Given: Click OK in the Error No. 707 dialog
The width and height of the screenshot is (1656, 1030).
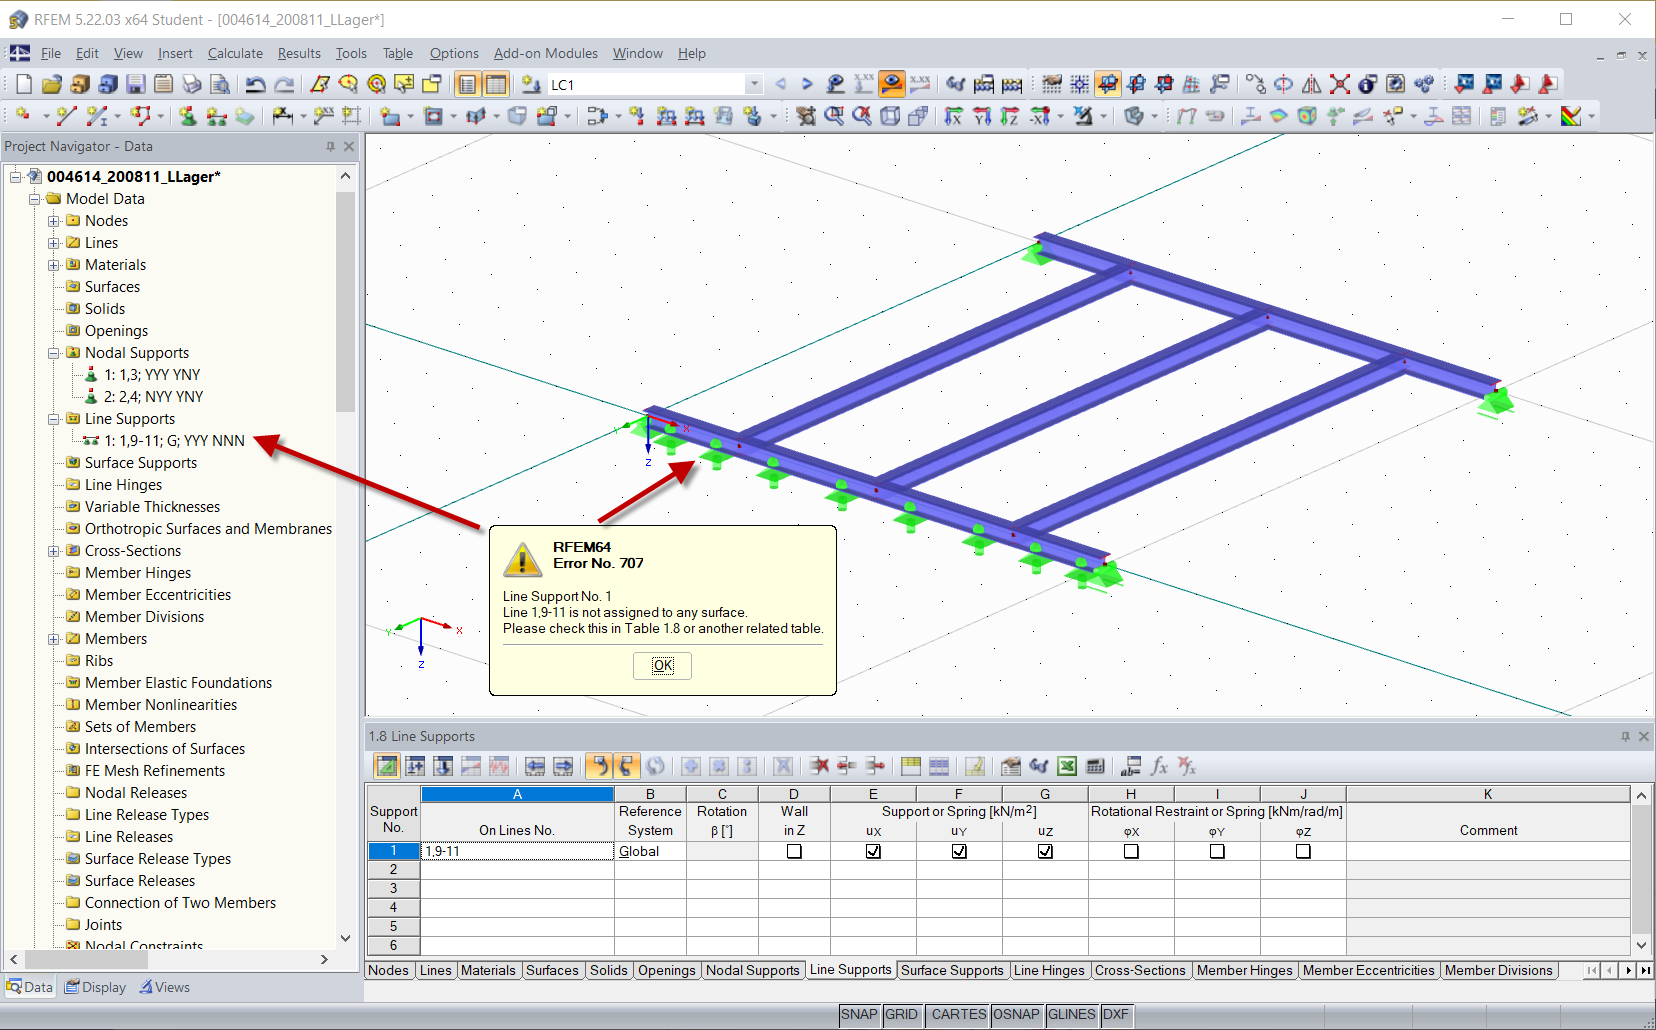Looking at the screenshot, I should [x=662, y=665].
